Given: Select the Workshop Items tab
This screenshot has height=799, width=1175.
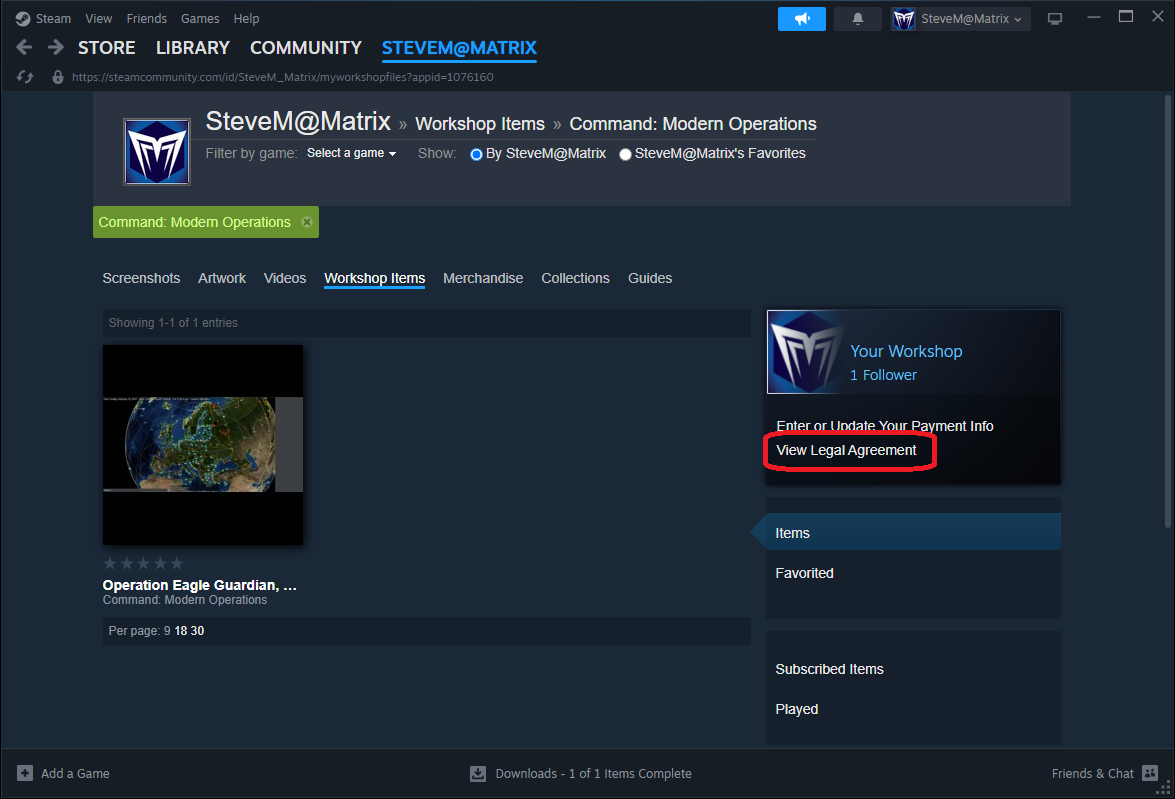Looking at the screenshot, I should [375, 278].
